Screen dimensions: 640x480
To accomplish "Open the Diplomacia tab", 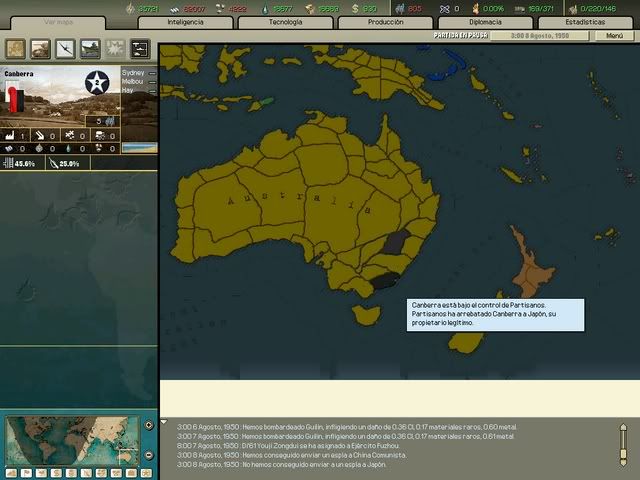I will (x=485, y=21).
